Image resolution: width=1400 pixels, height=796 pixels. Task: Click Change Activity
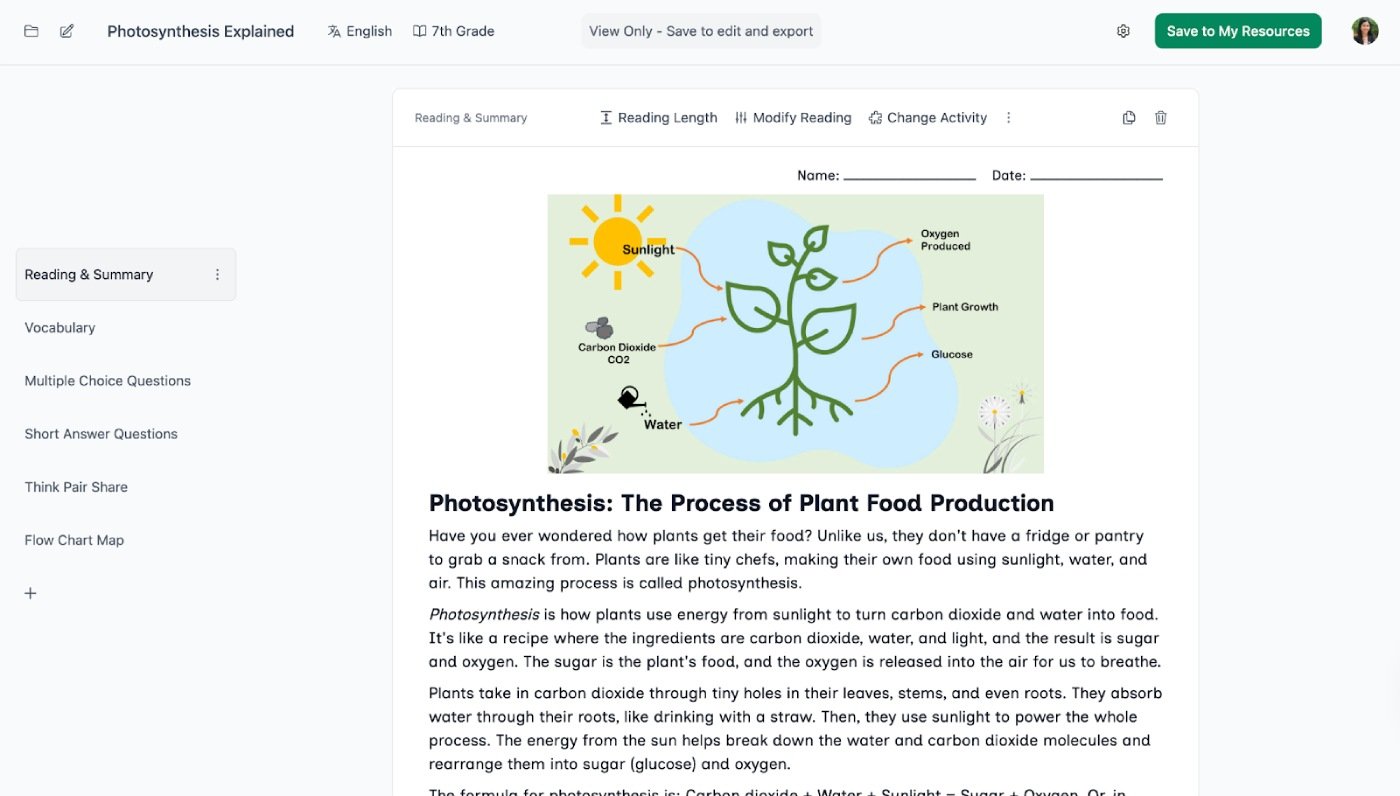tap(927, 118)
